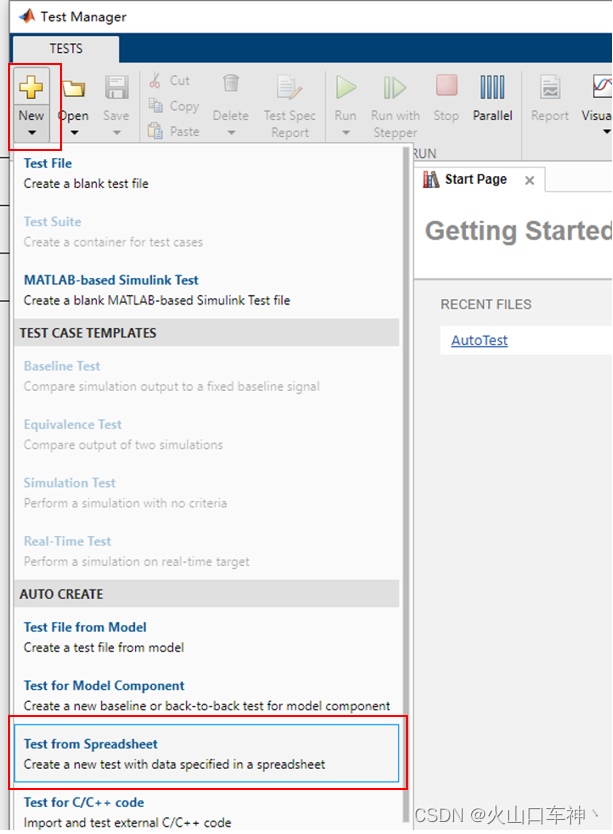The width and height of the screenshot is (613, 834).
Task: Click the Save floppy disk icon
Action: coord(116,87)
